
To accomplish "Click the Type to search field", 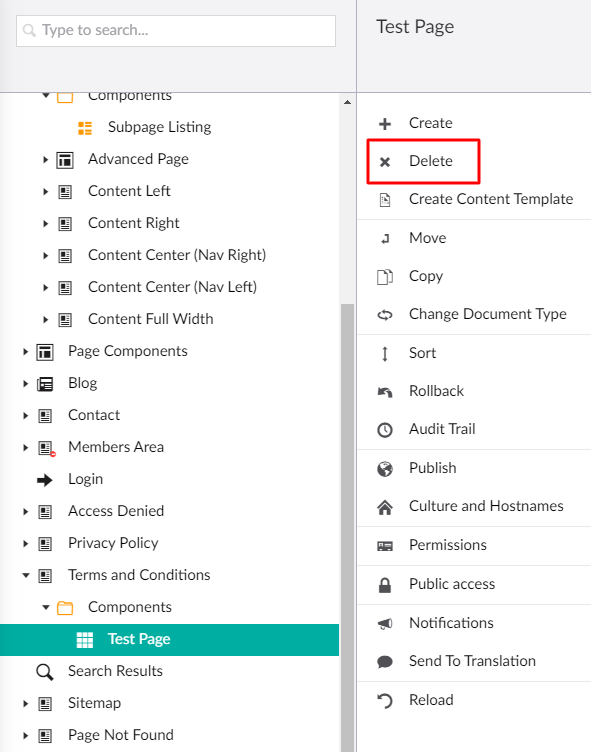I will click(176, 31).
